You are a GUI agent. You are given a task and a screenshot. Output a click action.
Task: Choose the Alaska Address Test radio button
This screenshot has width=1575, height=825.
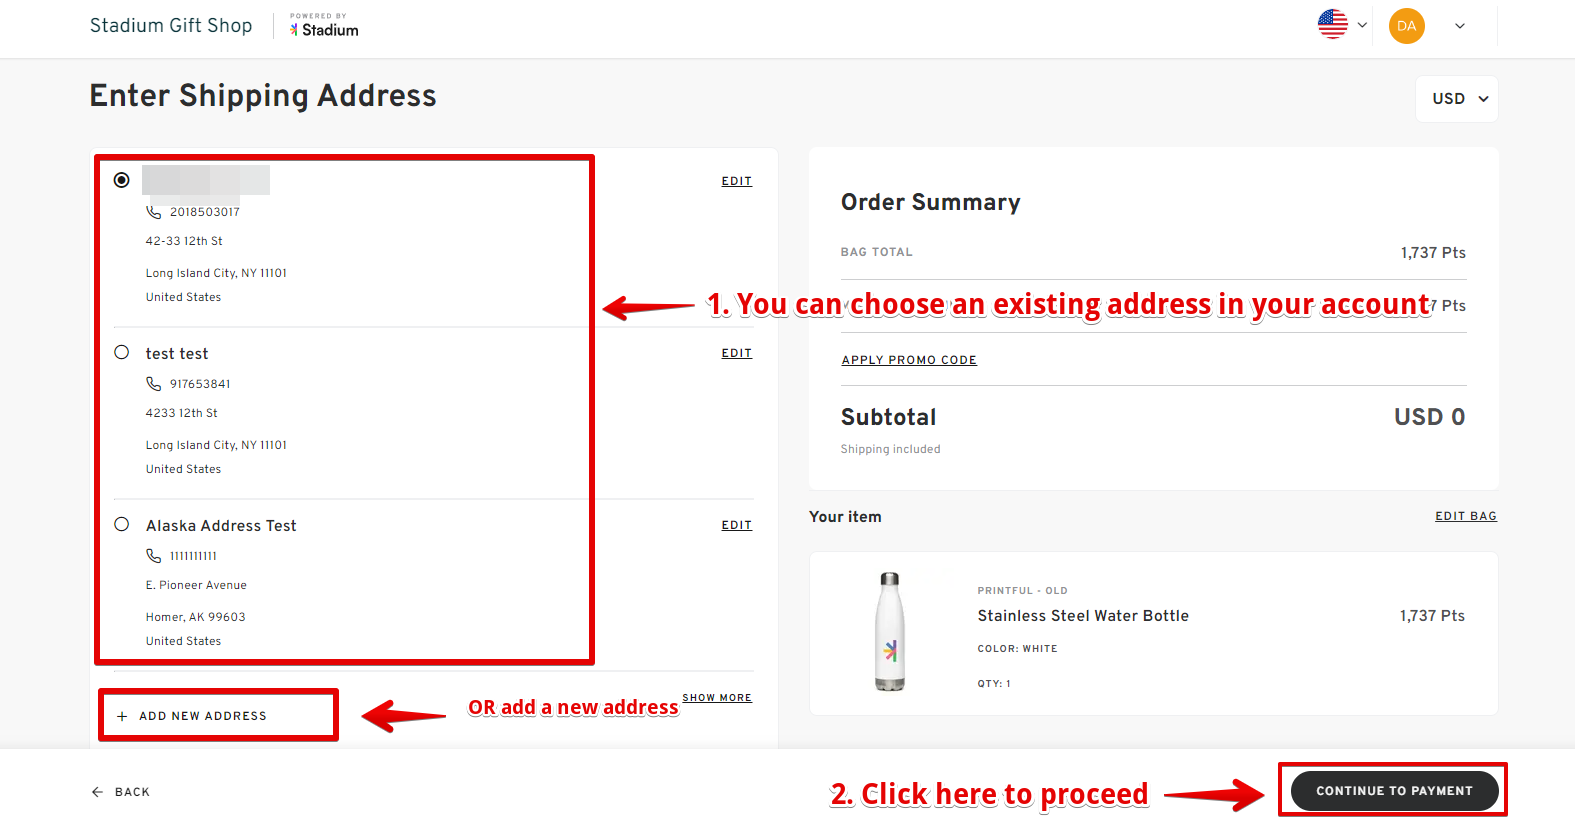coord(122,524)
